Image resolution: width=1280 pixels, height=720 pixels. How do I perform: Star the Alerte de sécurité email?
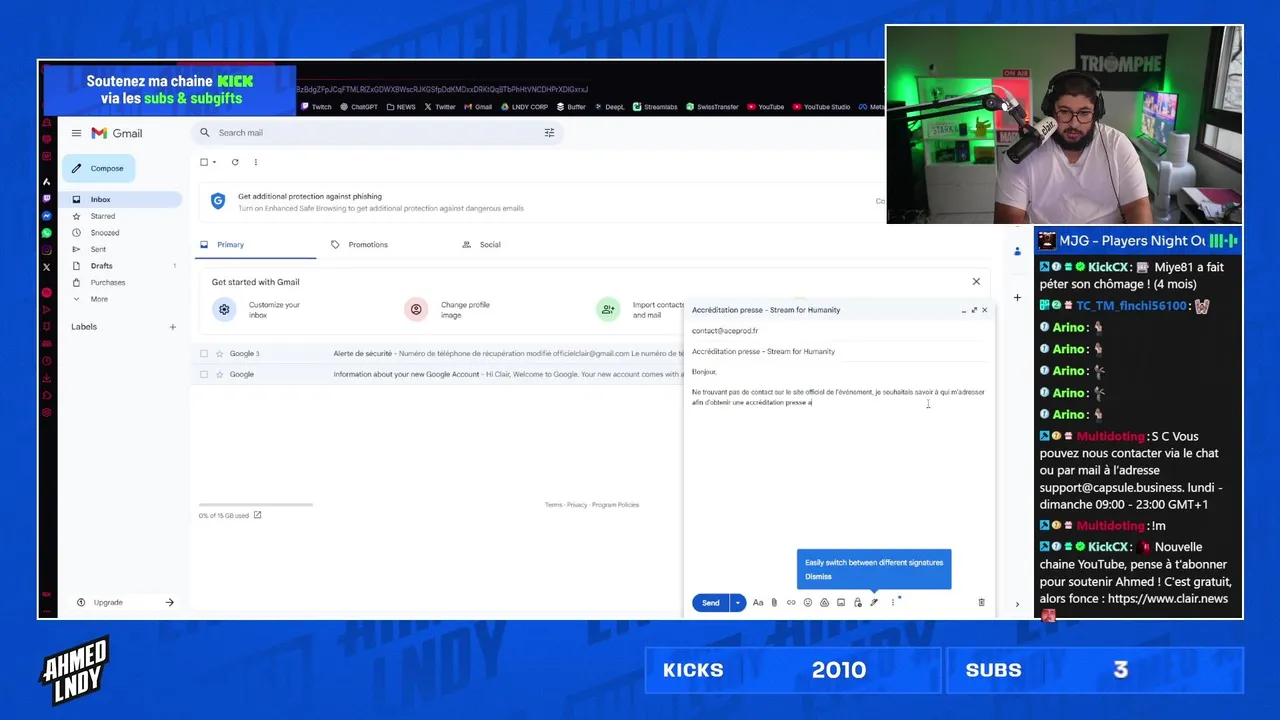(220, 353)
